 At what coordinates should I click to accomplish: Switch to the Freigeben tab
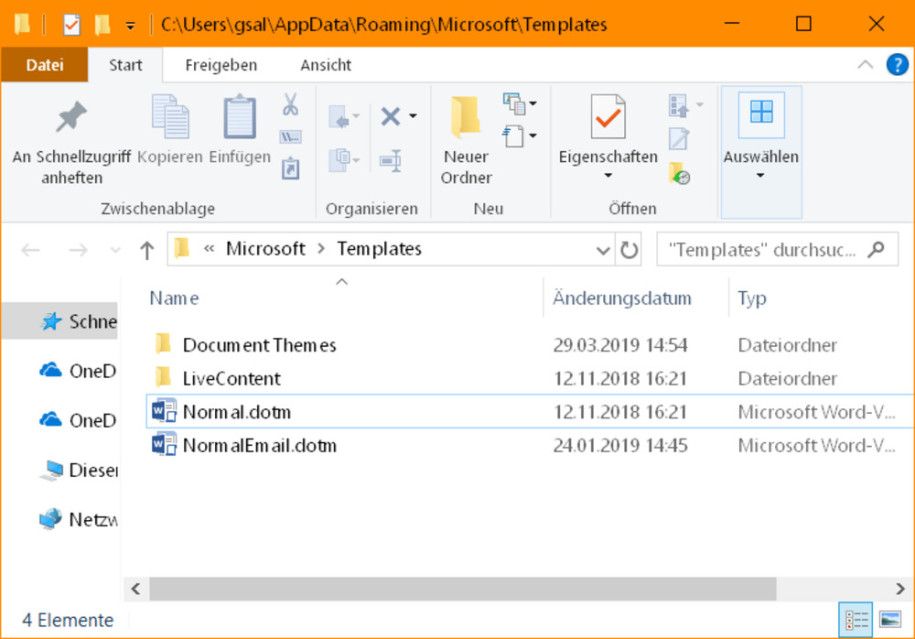click(x=221, y=65)
